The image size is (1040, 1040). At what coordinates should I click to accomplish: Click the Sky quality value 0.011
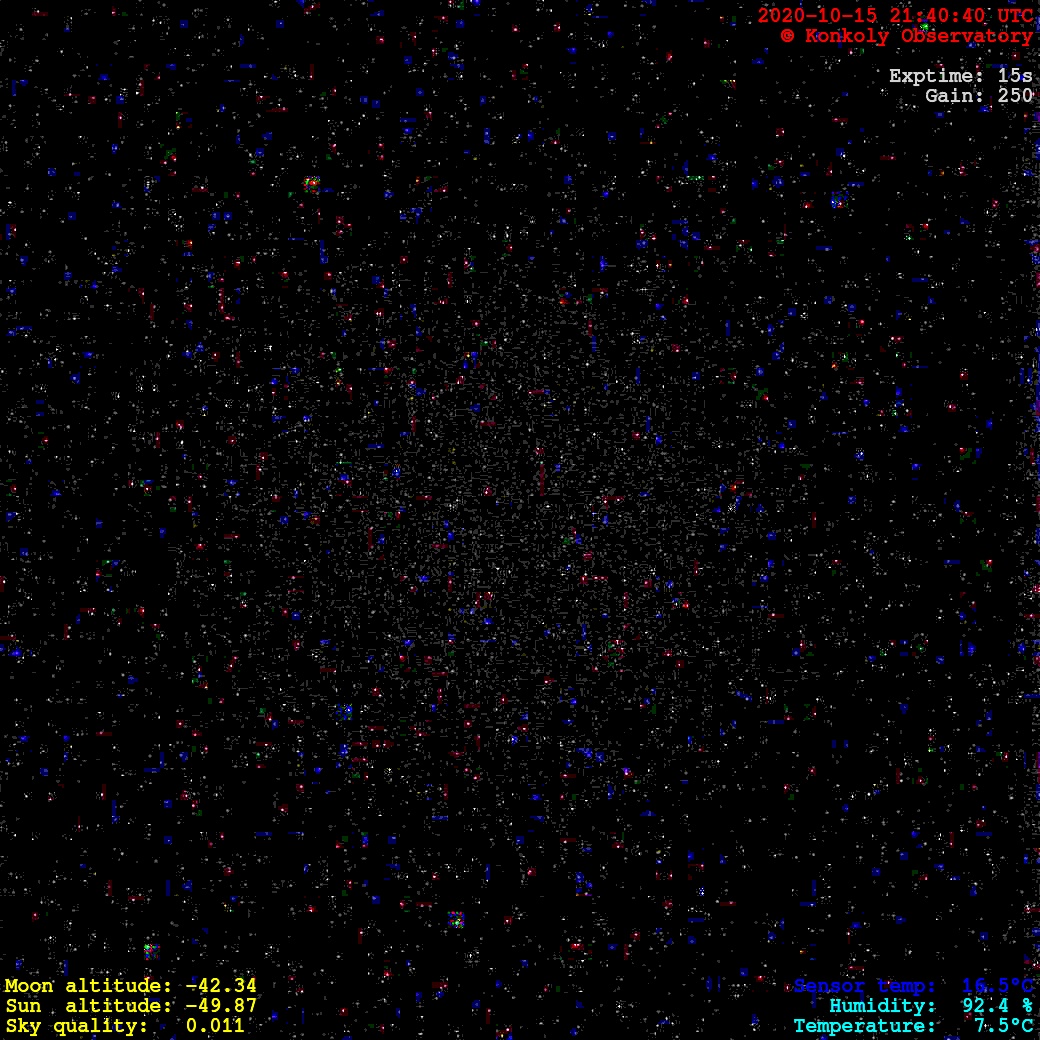[x=215, y=1026]
